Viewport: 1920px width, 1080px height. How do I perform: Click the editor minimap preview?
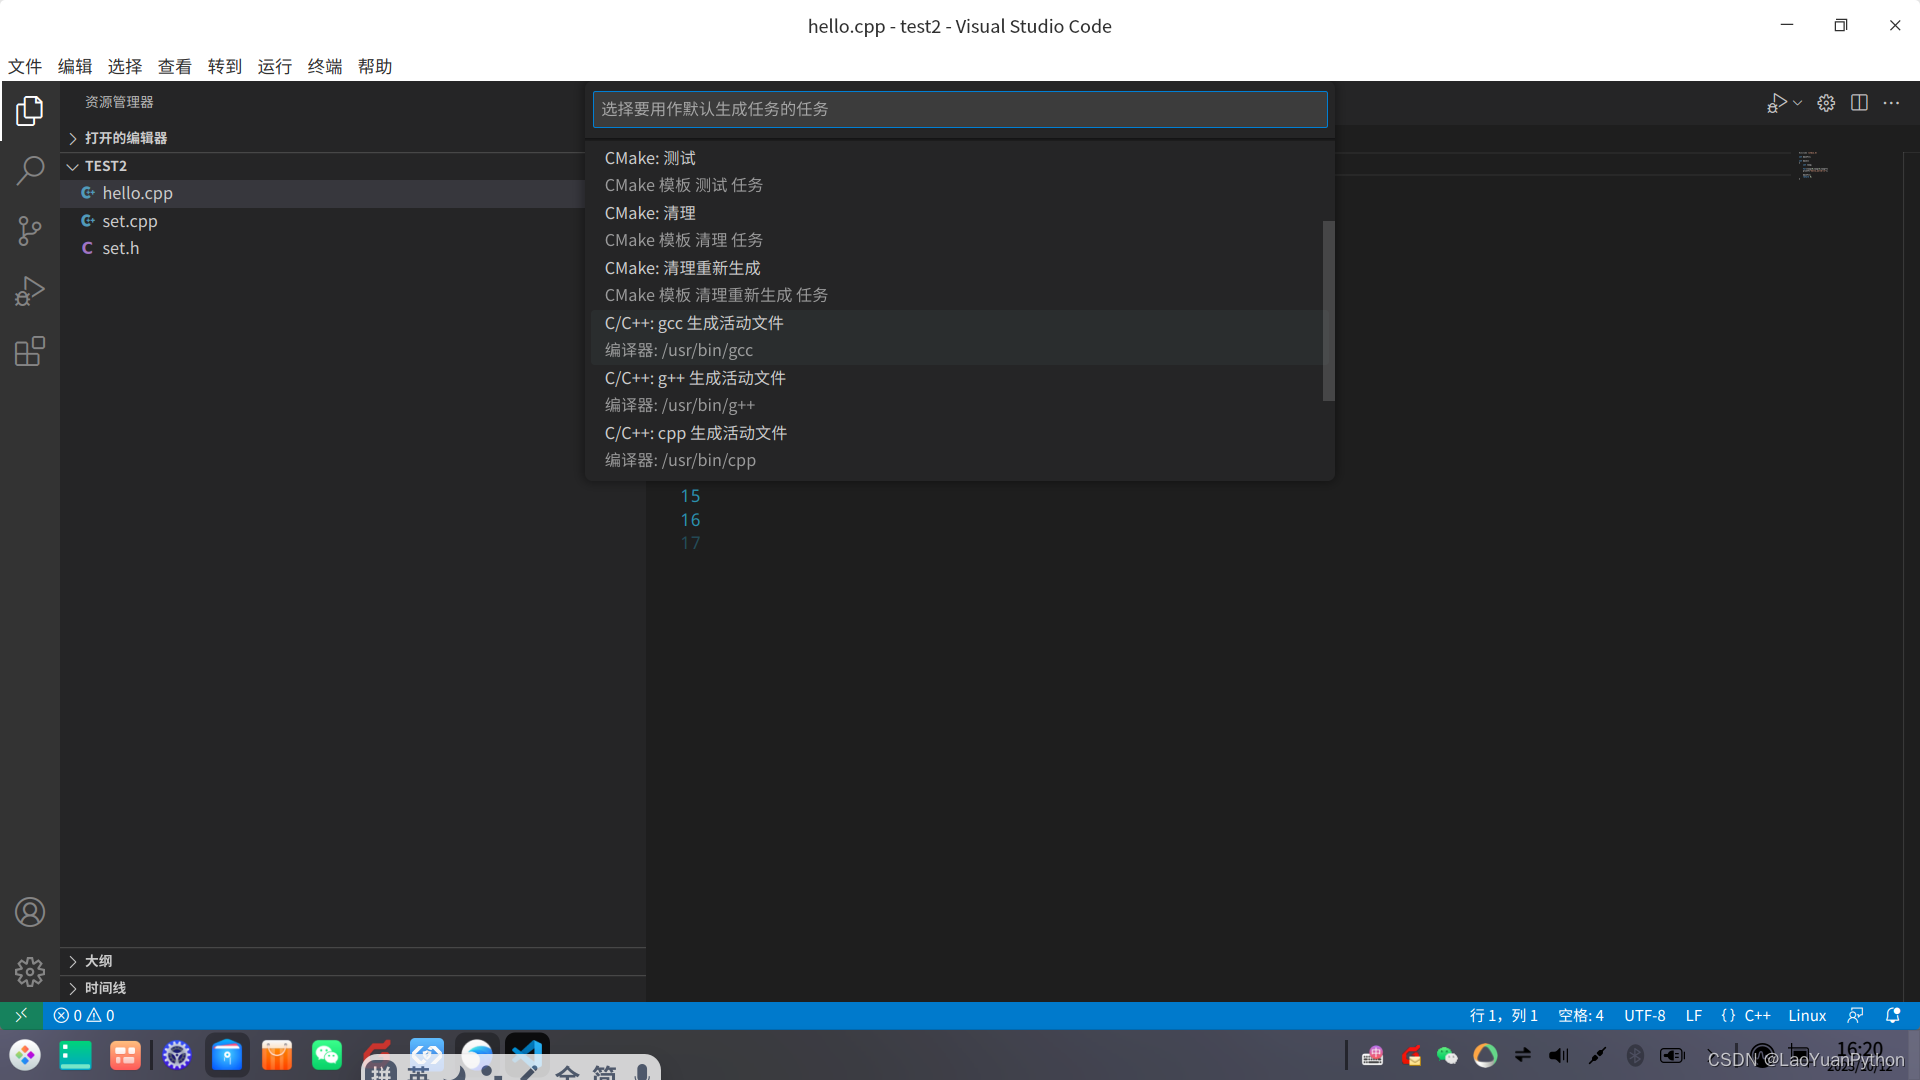[x=1813, y=166]
